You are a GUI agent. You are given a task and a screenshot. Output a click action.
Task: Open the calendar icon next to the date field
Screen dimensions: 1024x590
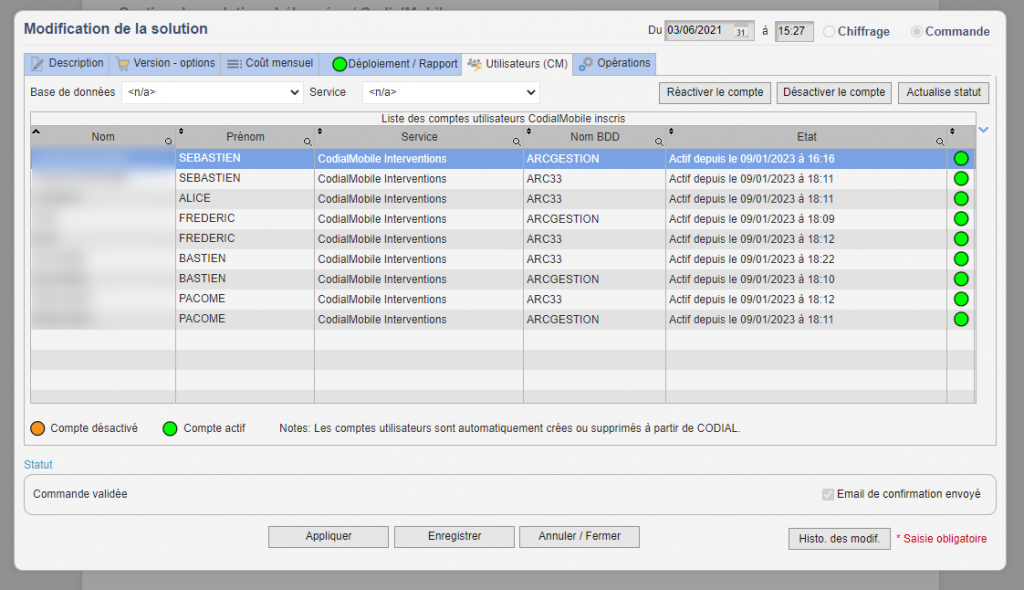tap(740, 31)
